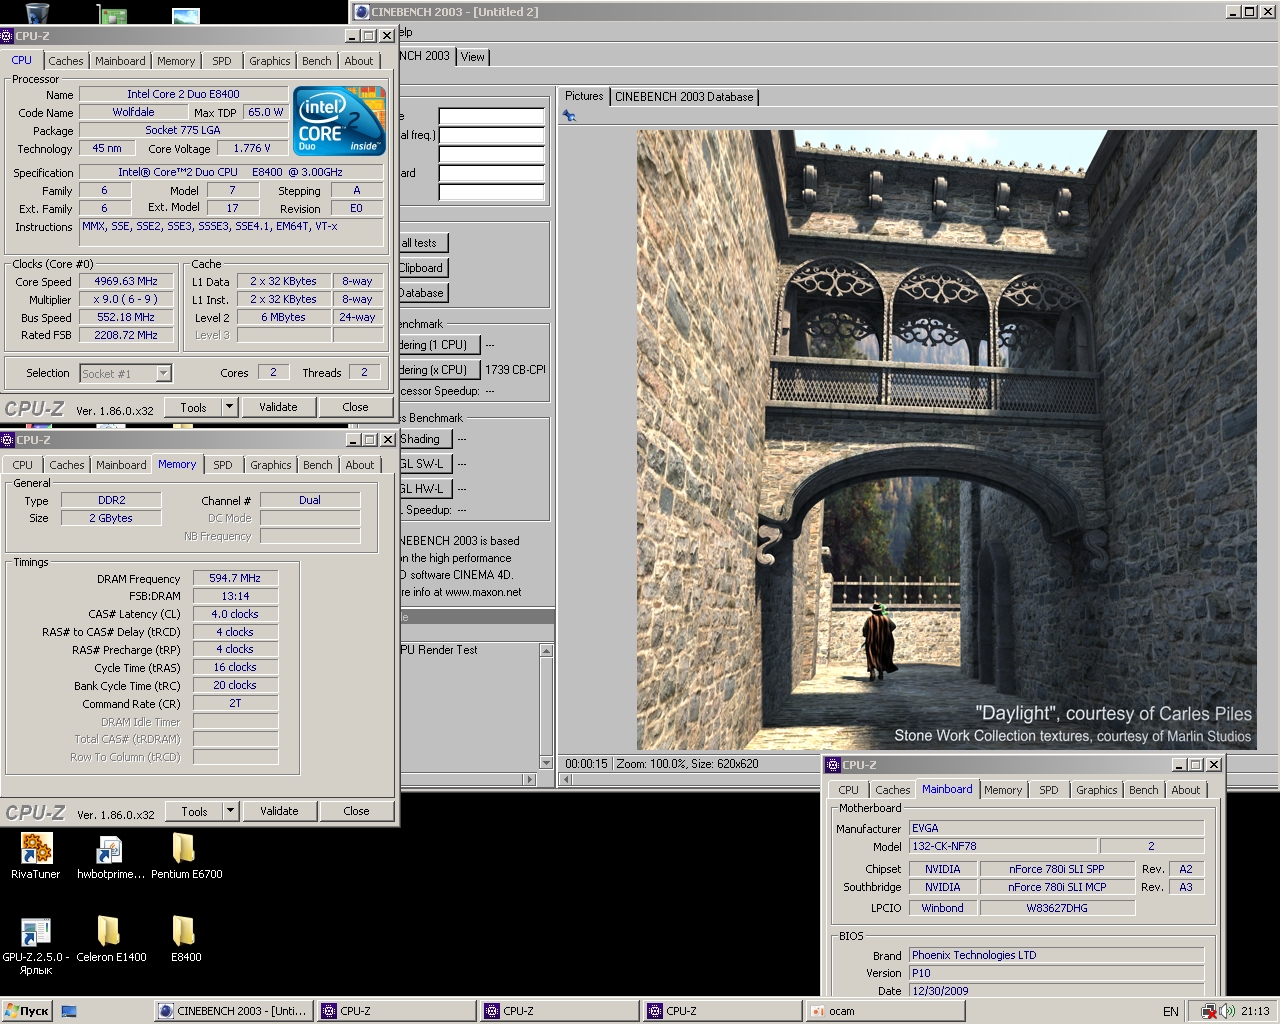Viewport: 1280px width, 1024px height.
Task: Open Graphics tab in Mainboard CPU-Z window
Action: pyautogui.click(x=1096, y=790)
